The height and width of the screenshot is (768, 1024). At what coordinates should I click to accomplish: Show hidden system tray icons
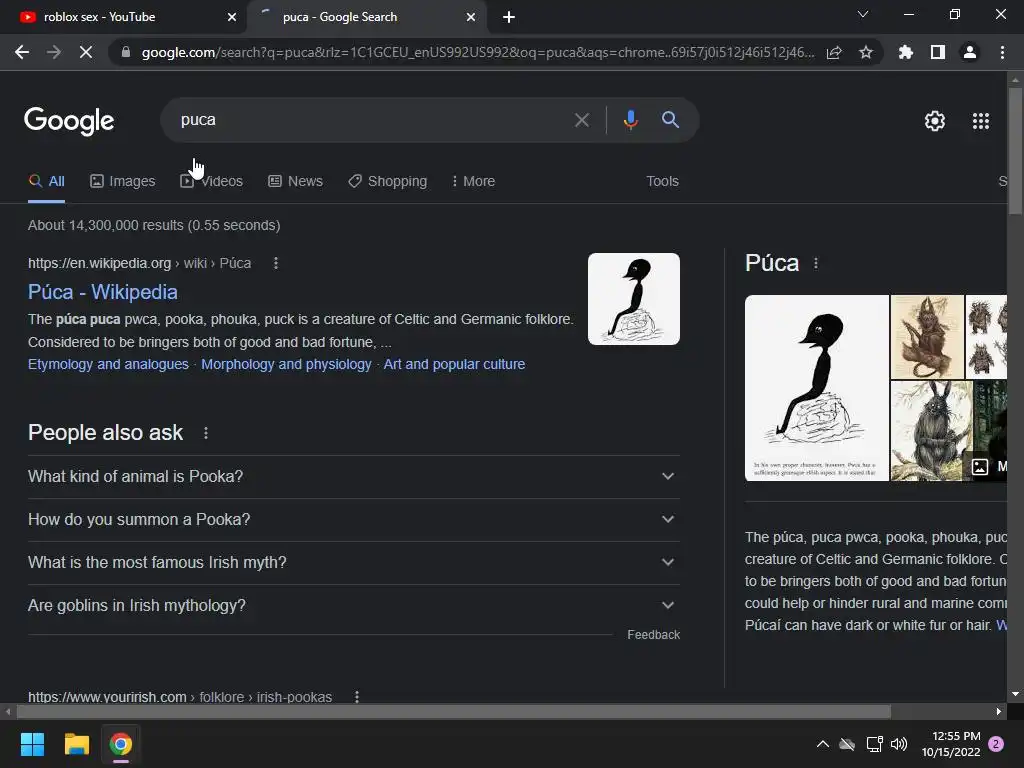pos(823,744)
